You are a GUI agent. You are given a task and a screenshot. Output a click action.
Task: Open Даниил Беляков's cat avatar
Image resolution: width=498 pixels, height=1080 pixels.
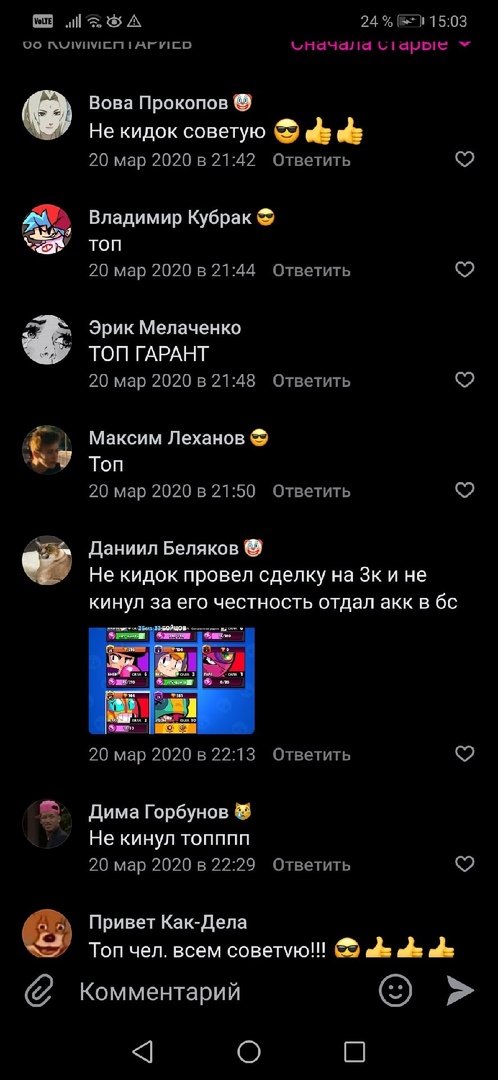coord(47,560)
